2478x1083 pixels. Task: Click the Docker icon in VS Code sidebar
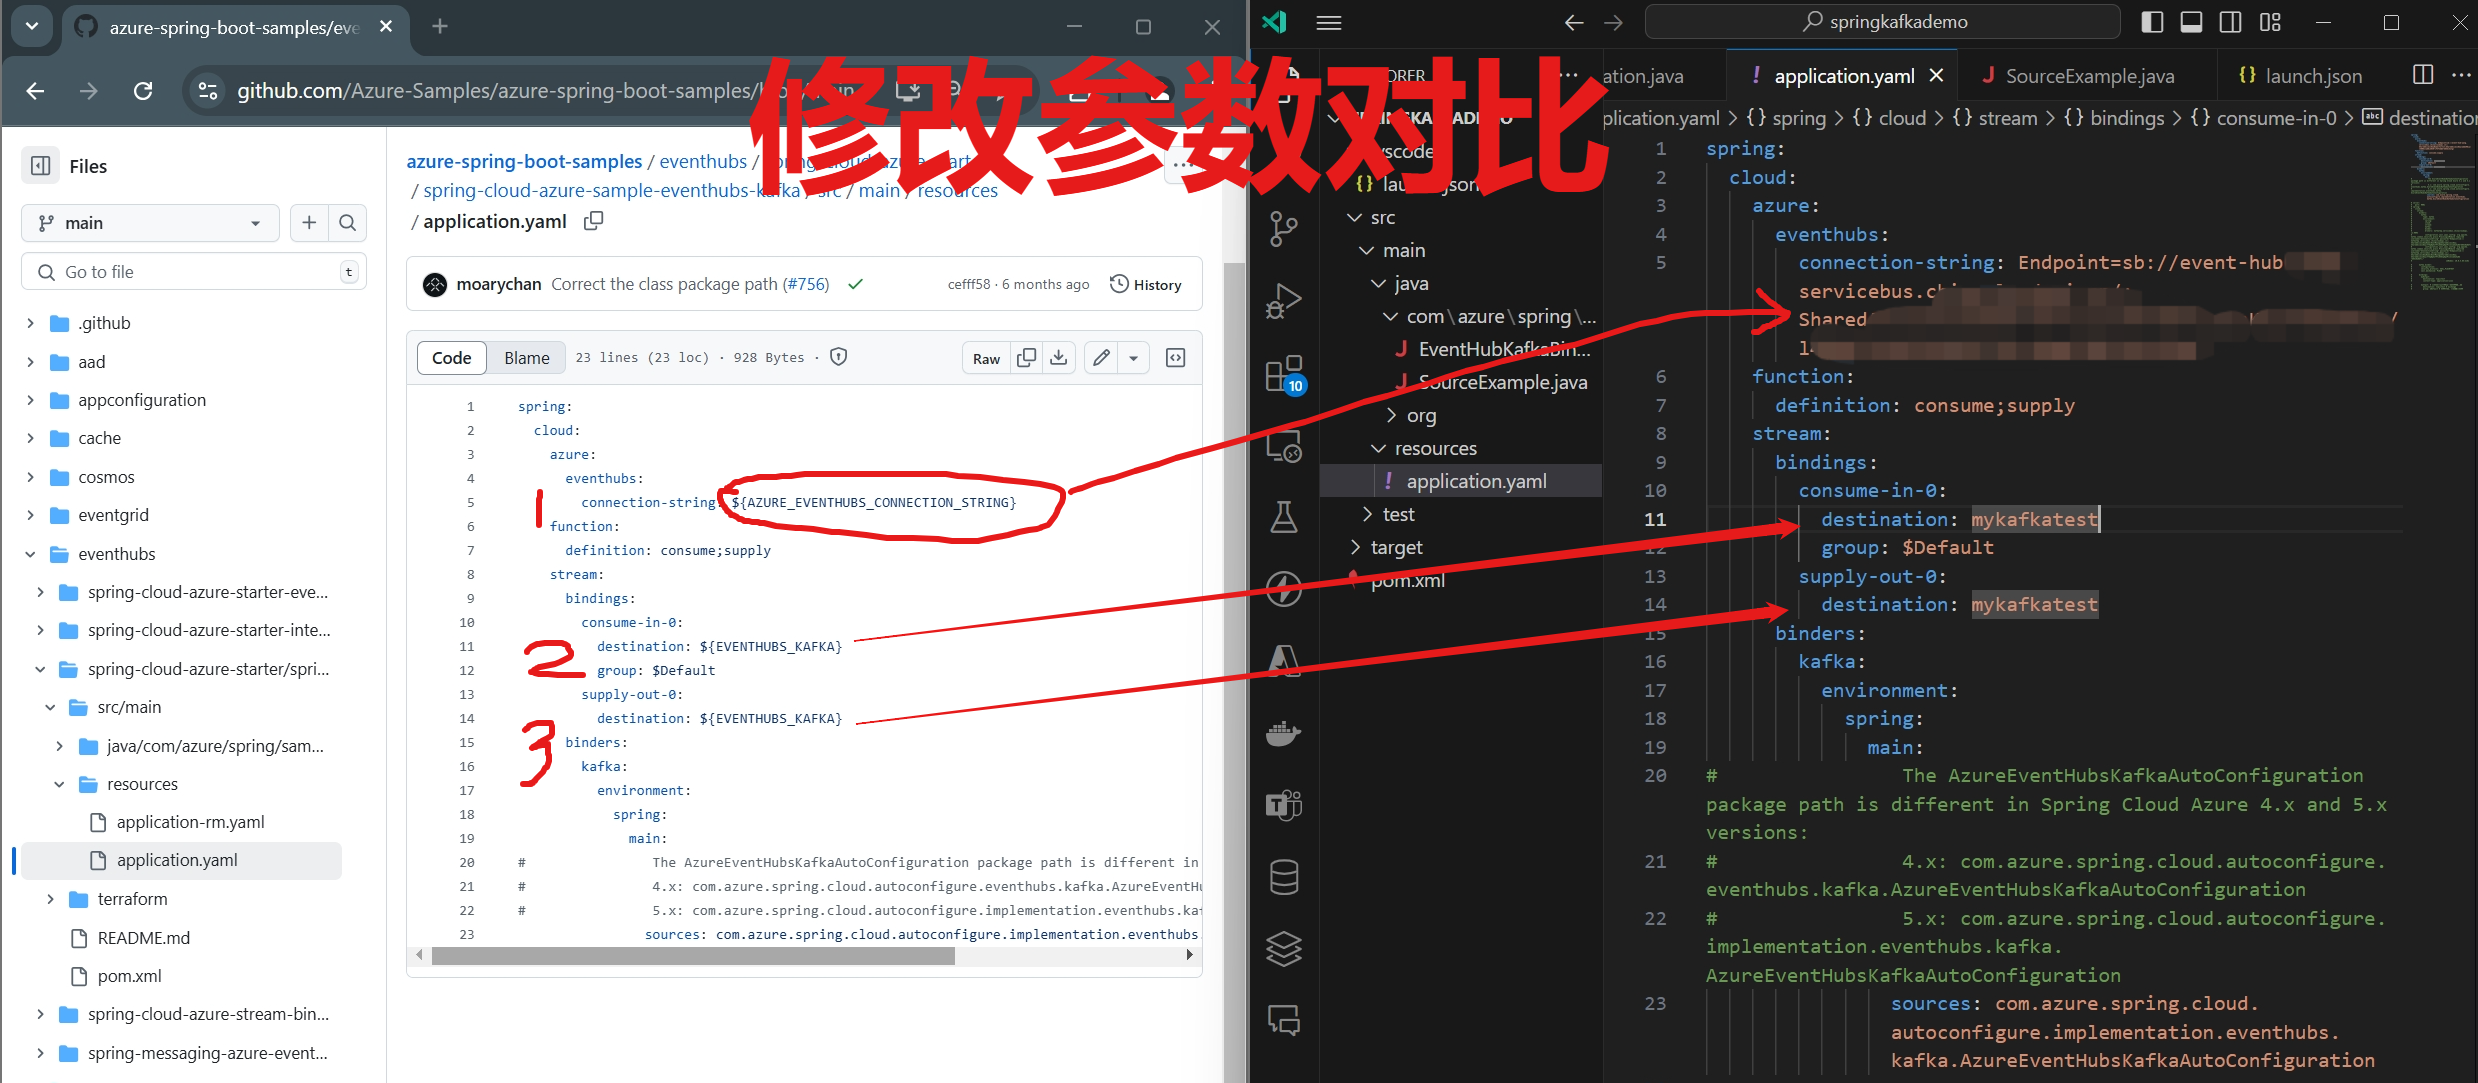click(1283, 733)
